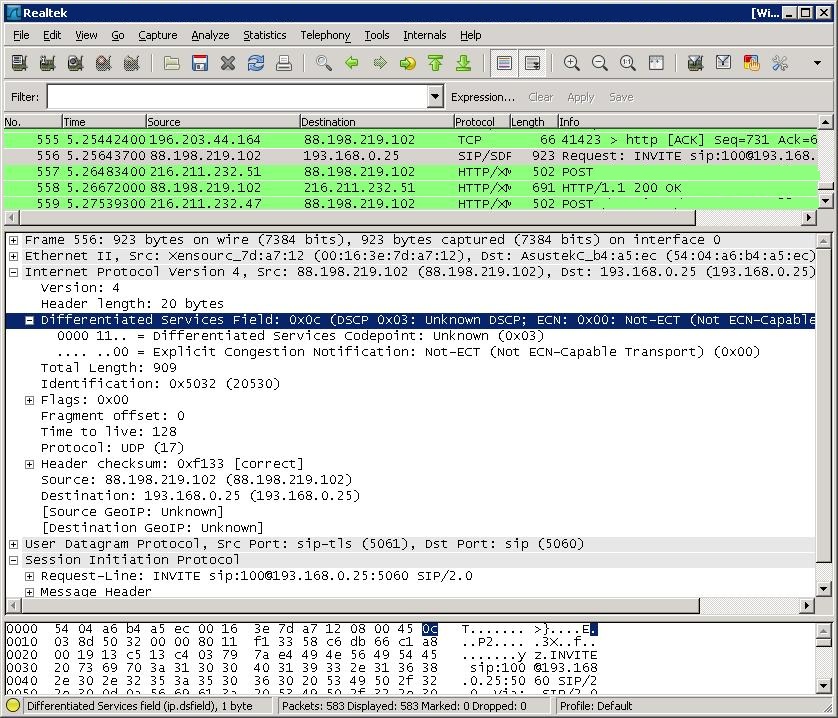
Task: Click the Save filter button
Action: pyautogui.click(x=621, y=97)
